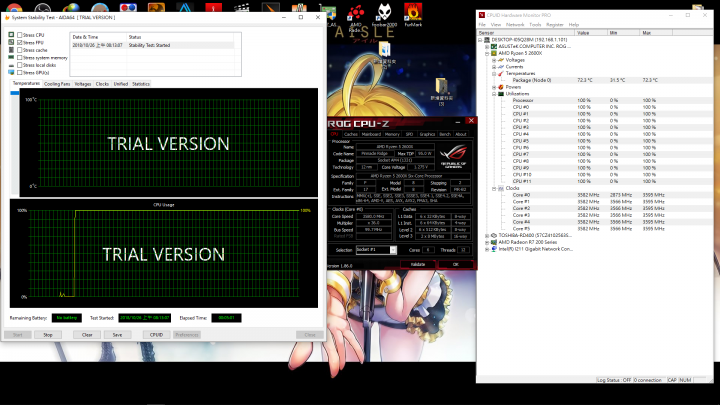Click the CPUID Hardware Monitor PRO title icon
Image resolution: width=720 pixels, height=405 pixels.
tap(482, 15)
